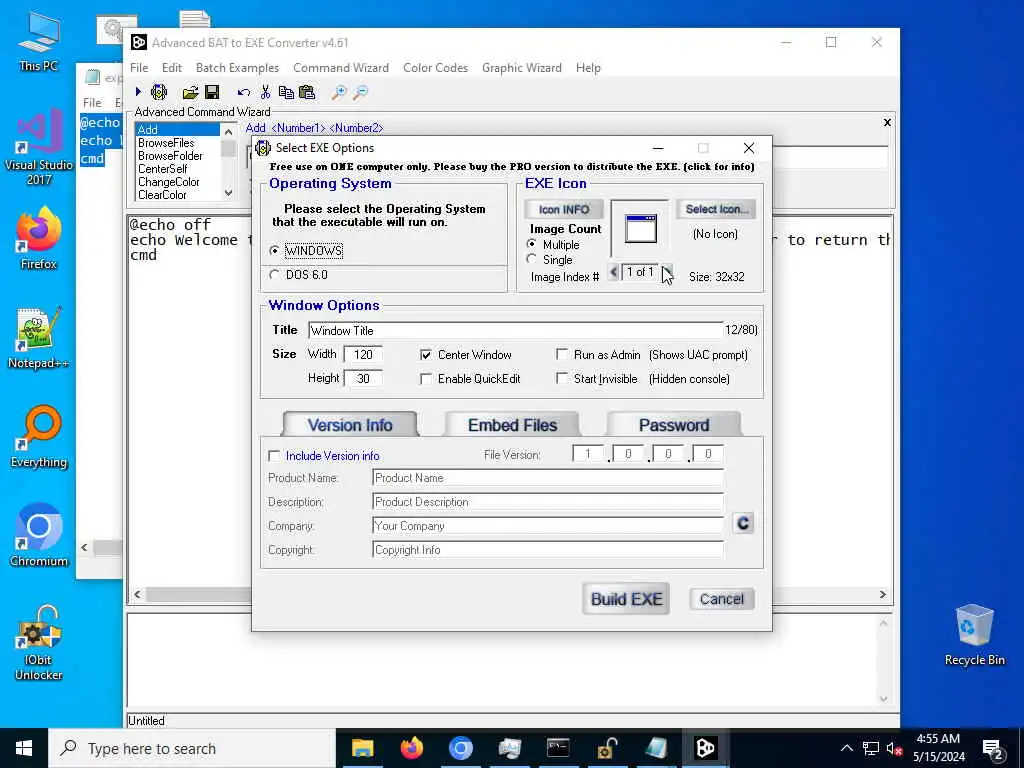This screenshot has height=768, width=1024.
Task: Open the Edit menu in BAT to EXE Converter
Action: pos(172,68)
